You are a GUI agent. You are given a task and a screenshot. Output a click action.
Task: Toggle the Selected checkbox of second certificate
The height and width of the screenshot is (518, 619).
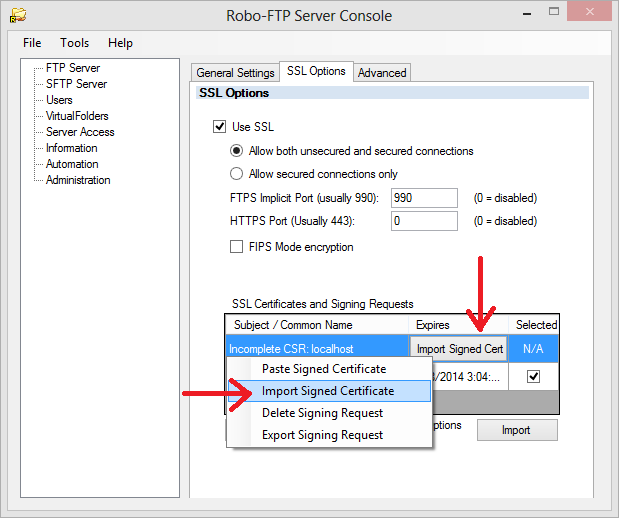pos(533,377)
